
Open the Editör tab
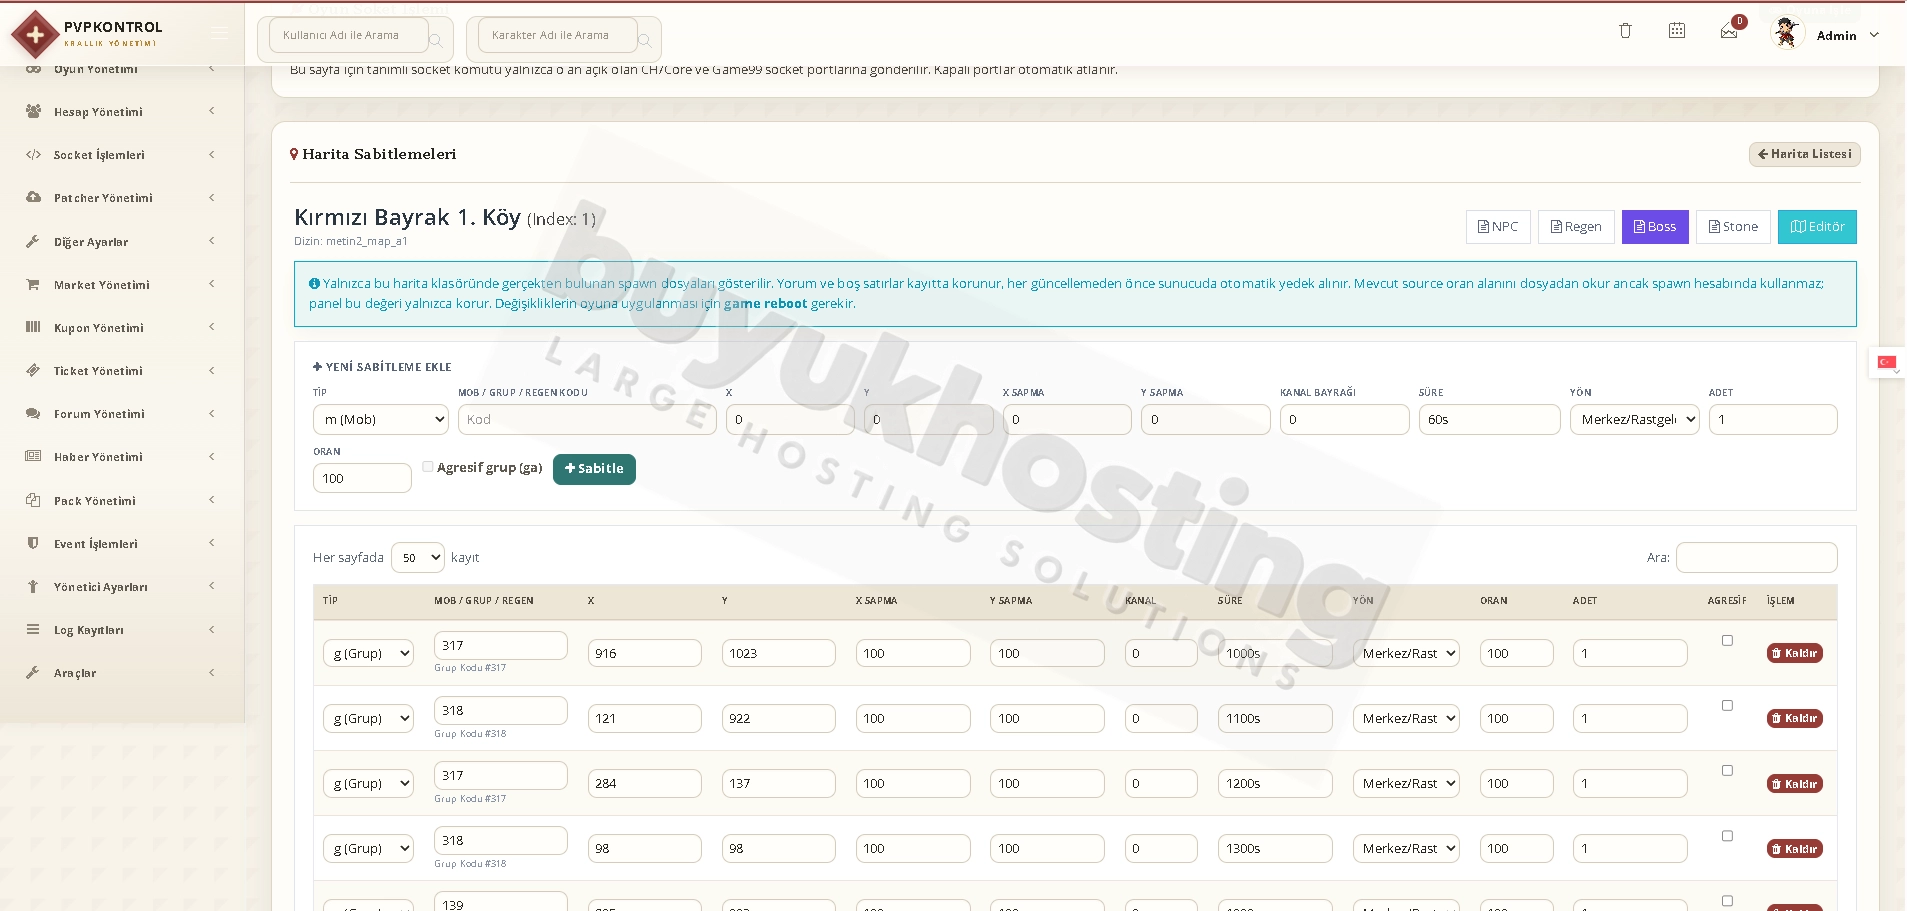point(1817,227)
